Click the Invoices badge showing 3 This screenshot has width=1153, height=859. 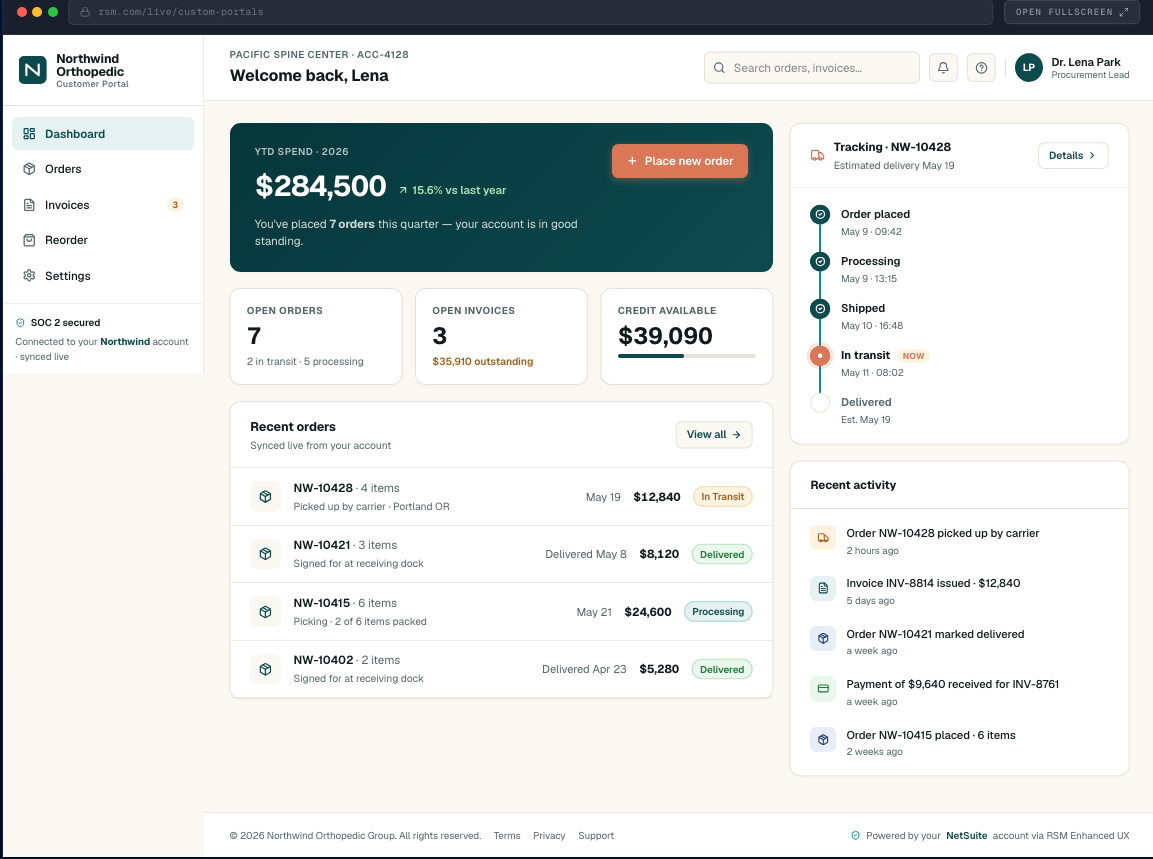[175, 205]
